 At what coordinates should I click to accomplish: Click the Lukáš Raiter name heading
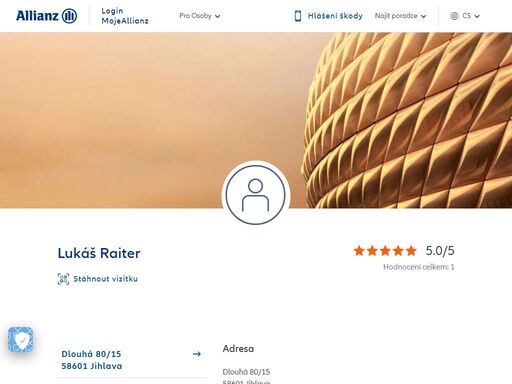(x=99, y=253)
